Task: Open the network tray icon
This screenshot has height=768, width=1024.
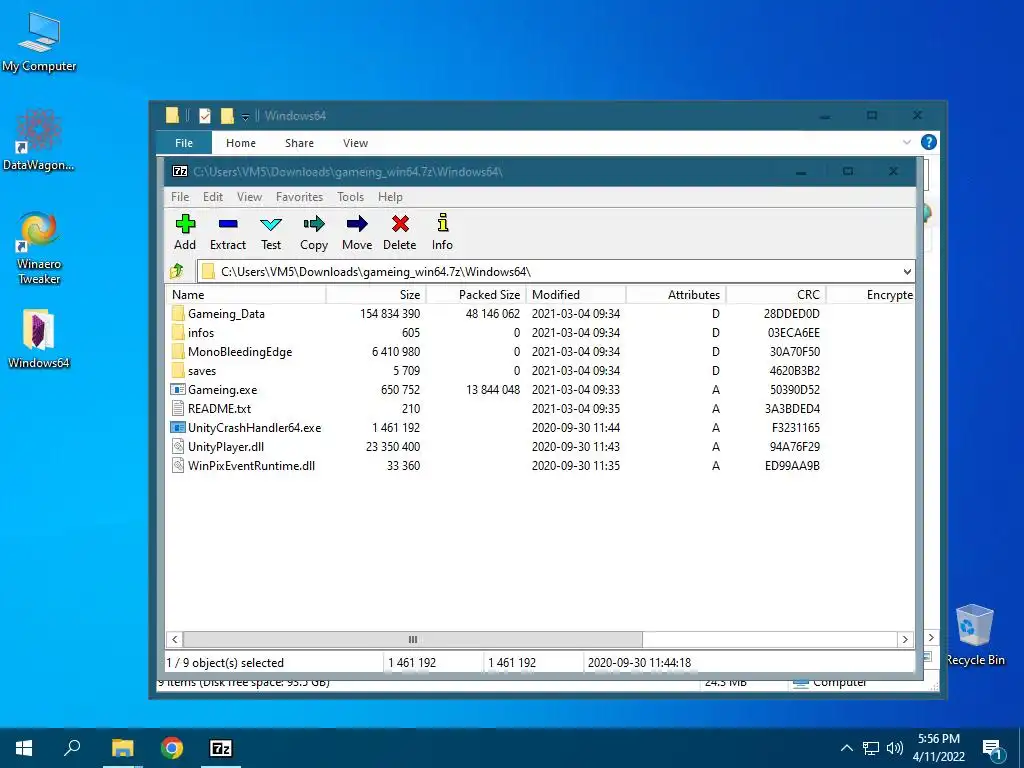Action: click(x=871, y=748)
